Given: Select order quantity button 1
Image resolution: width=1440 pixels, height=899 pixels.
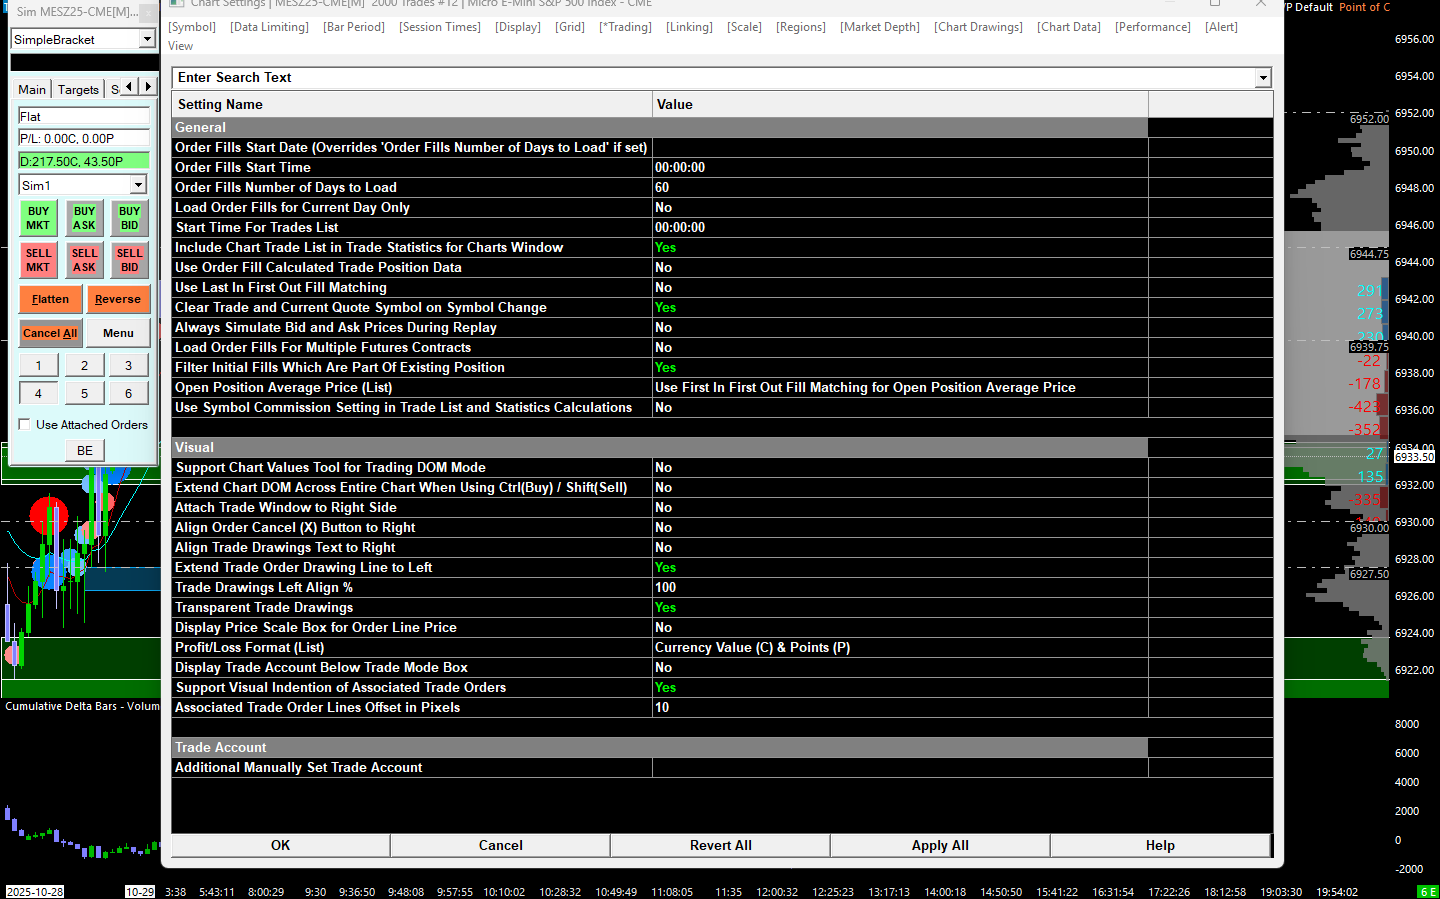Looking at the screenshot, I should click(39, 366).
